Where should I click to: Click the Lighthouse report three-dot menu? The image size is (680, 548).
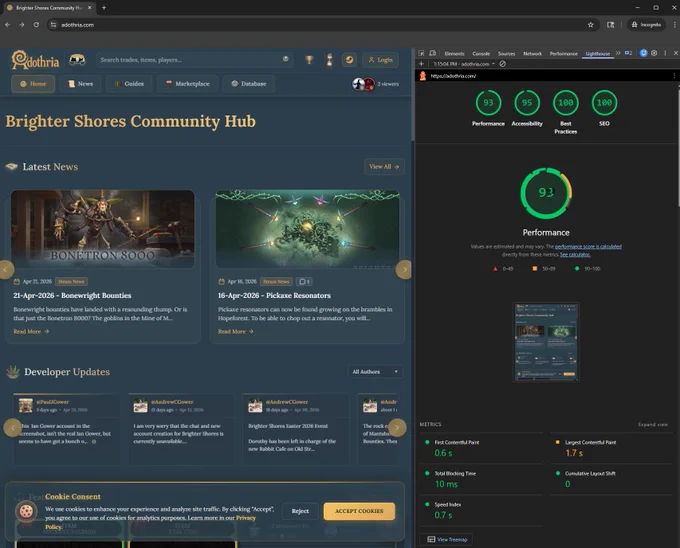(x=674, y=76)
